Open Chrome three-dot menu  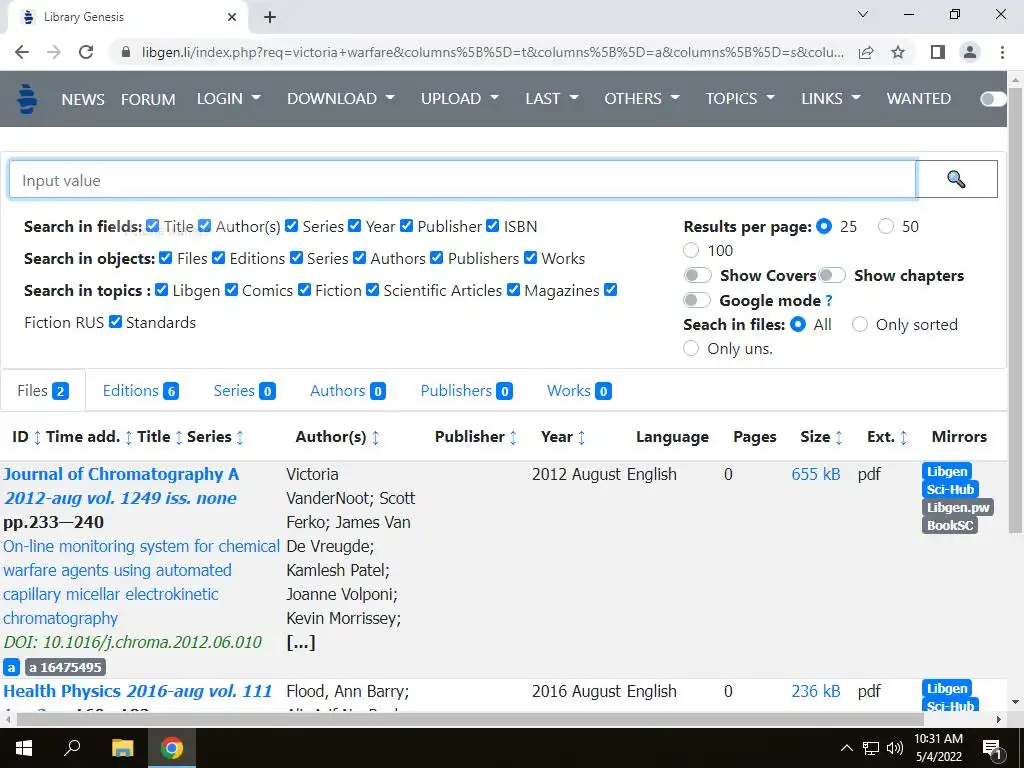click(x=1002, y=52)
